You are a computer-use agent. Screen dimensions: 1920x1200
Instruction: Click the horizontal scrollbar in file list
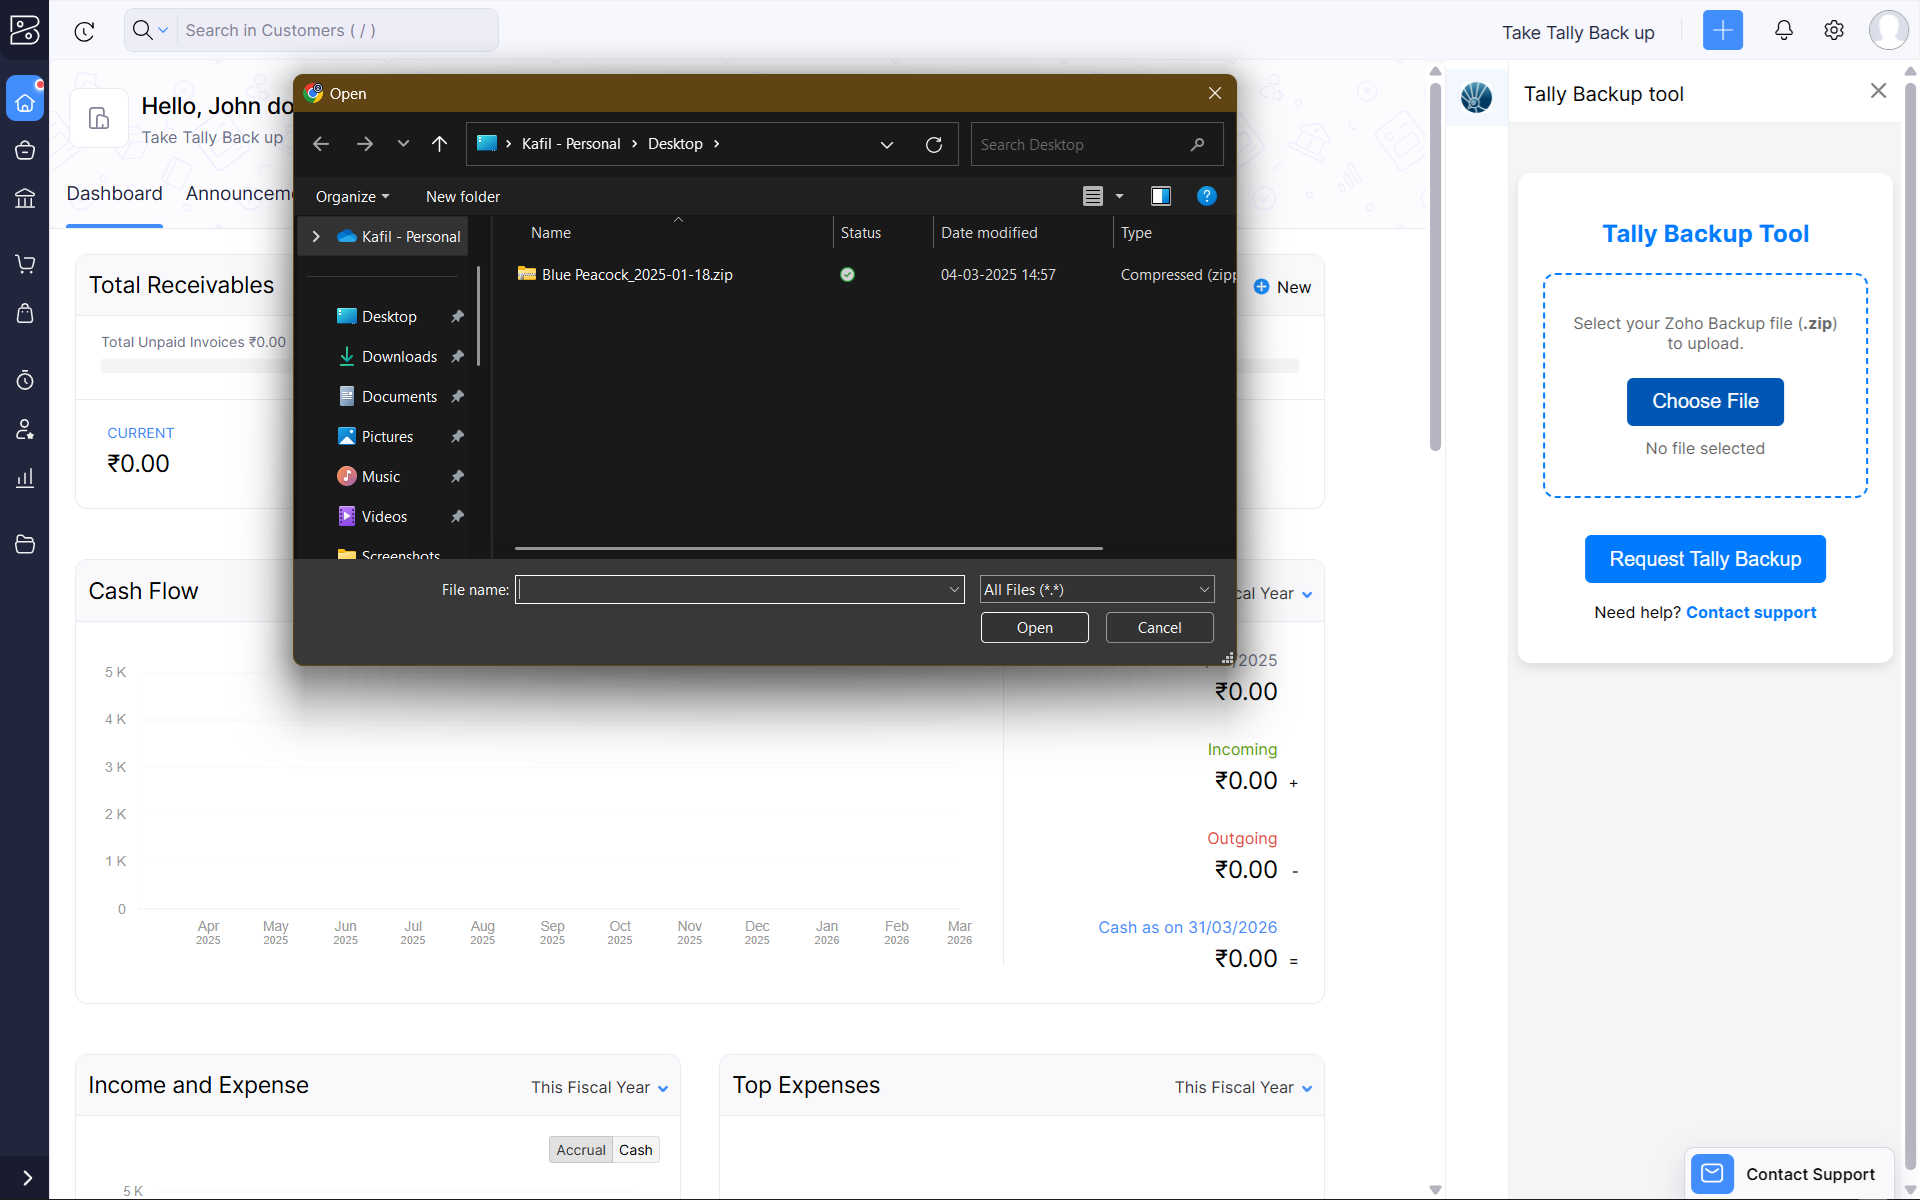pos(808,548)
